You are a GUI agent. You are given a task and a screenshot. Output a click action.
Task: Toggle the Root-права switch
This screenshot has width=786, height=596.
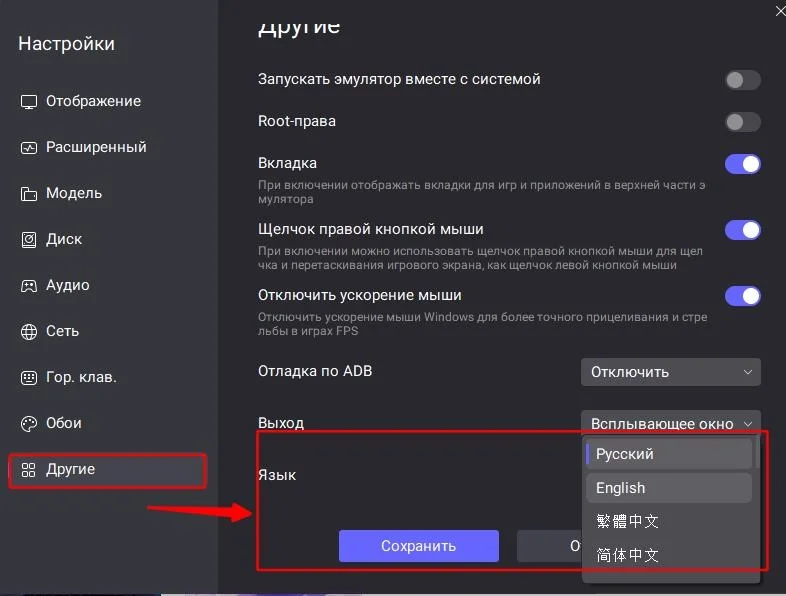click(x=743, y=122)
